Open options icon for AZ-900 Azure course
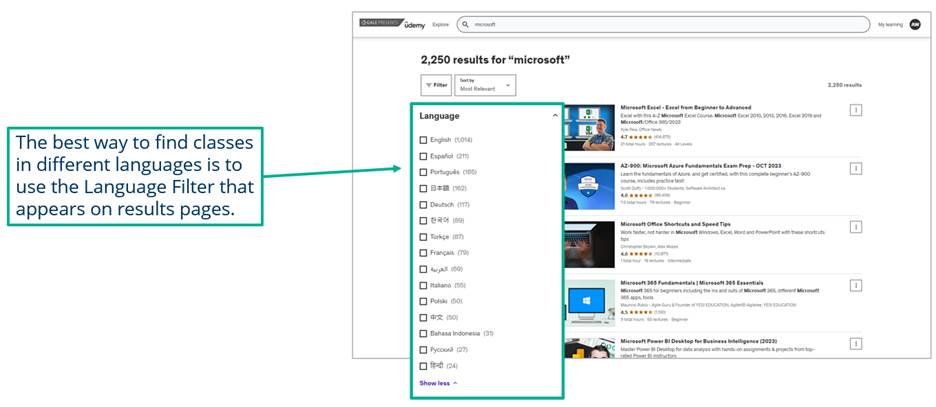This screenshot has height=407, width=936. click(855, 168)
